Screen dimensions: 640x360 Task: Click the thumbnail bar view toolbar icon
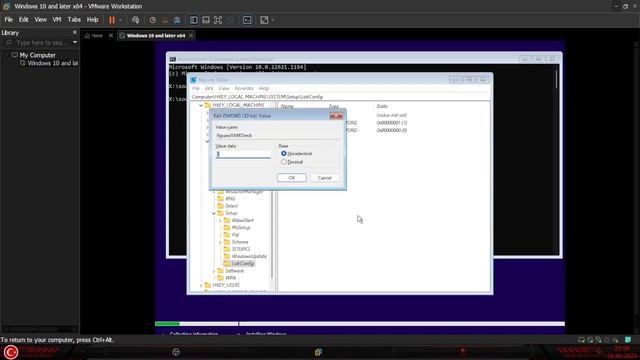pyautogui.click(x=206, y=20)
